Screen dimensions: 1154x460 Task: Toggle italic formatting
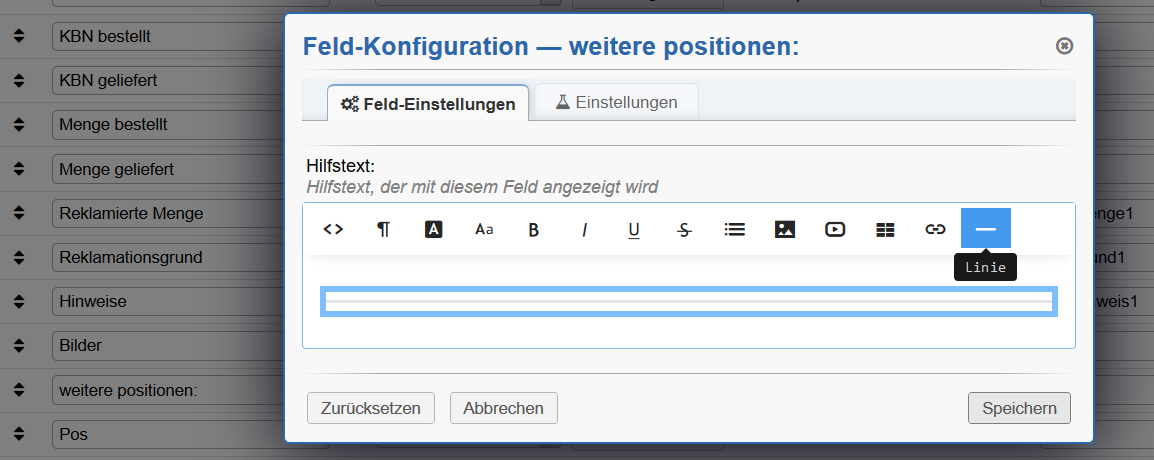[584, 229]
